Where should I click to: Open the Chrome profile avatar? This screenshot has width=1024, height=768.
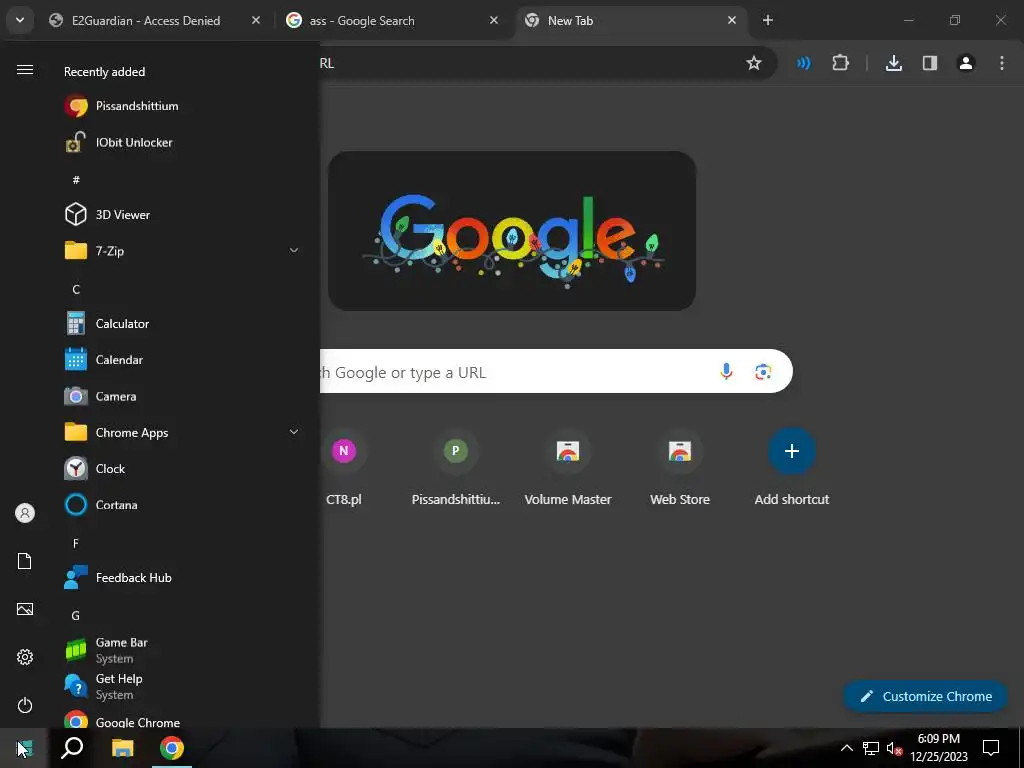coord(966,63)
